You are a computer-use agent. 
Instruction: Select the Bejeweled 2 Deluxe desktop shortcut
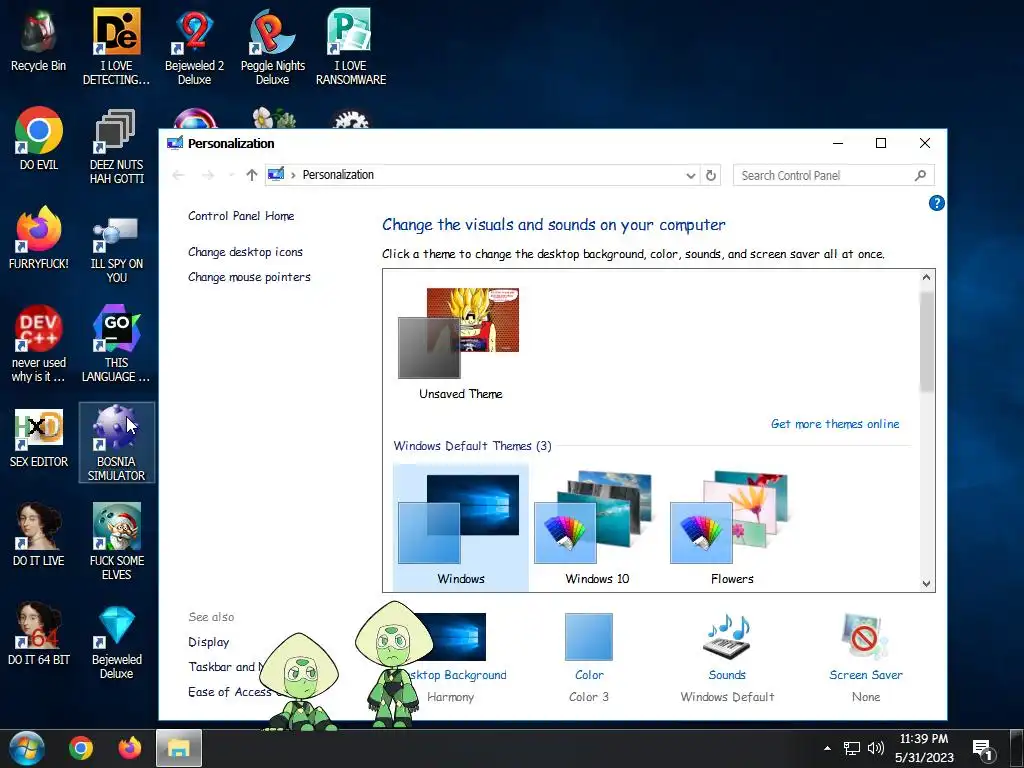pyautogui.click(x=195, y=46)
